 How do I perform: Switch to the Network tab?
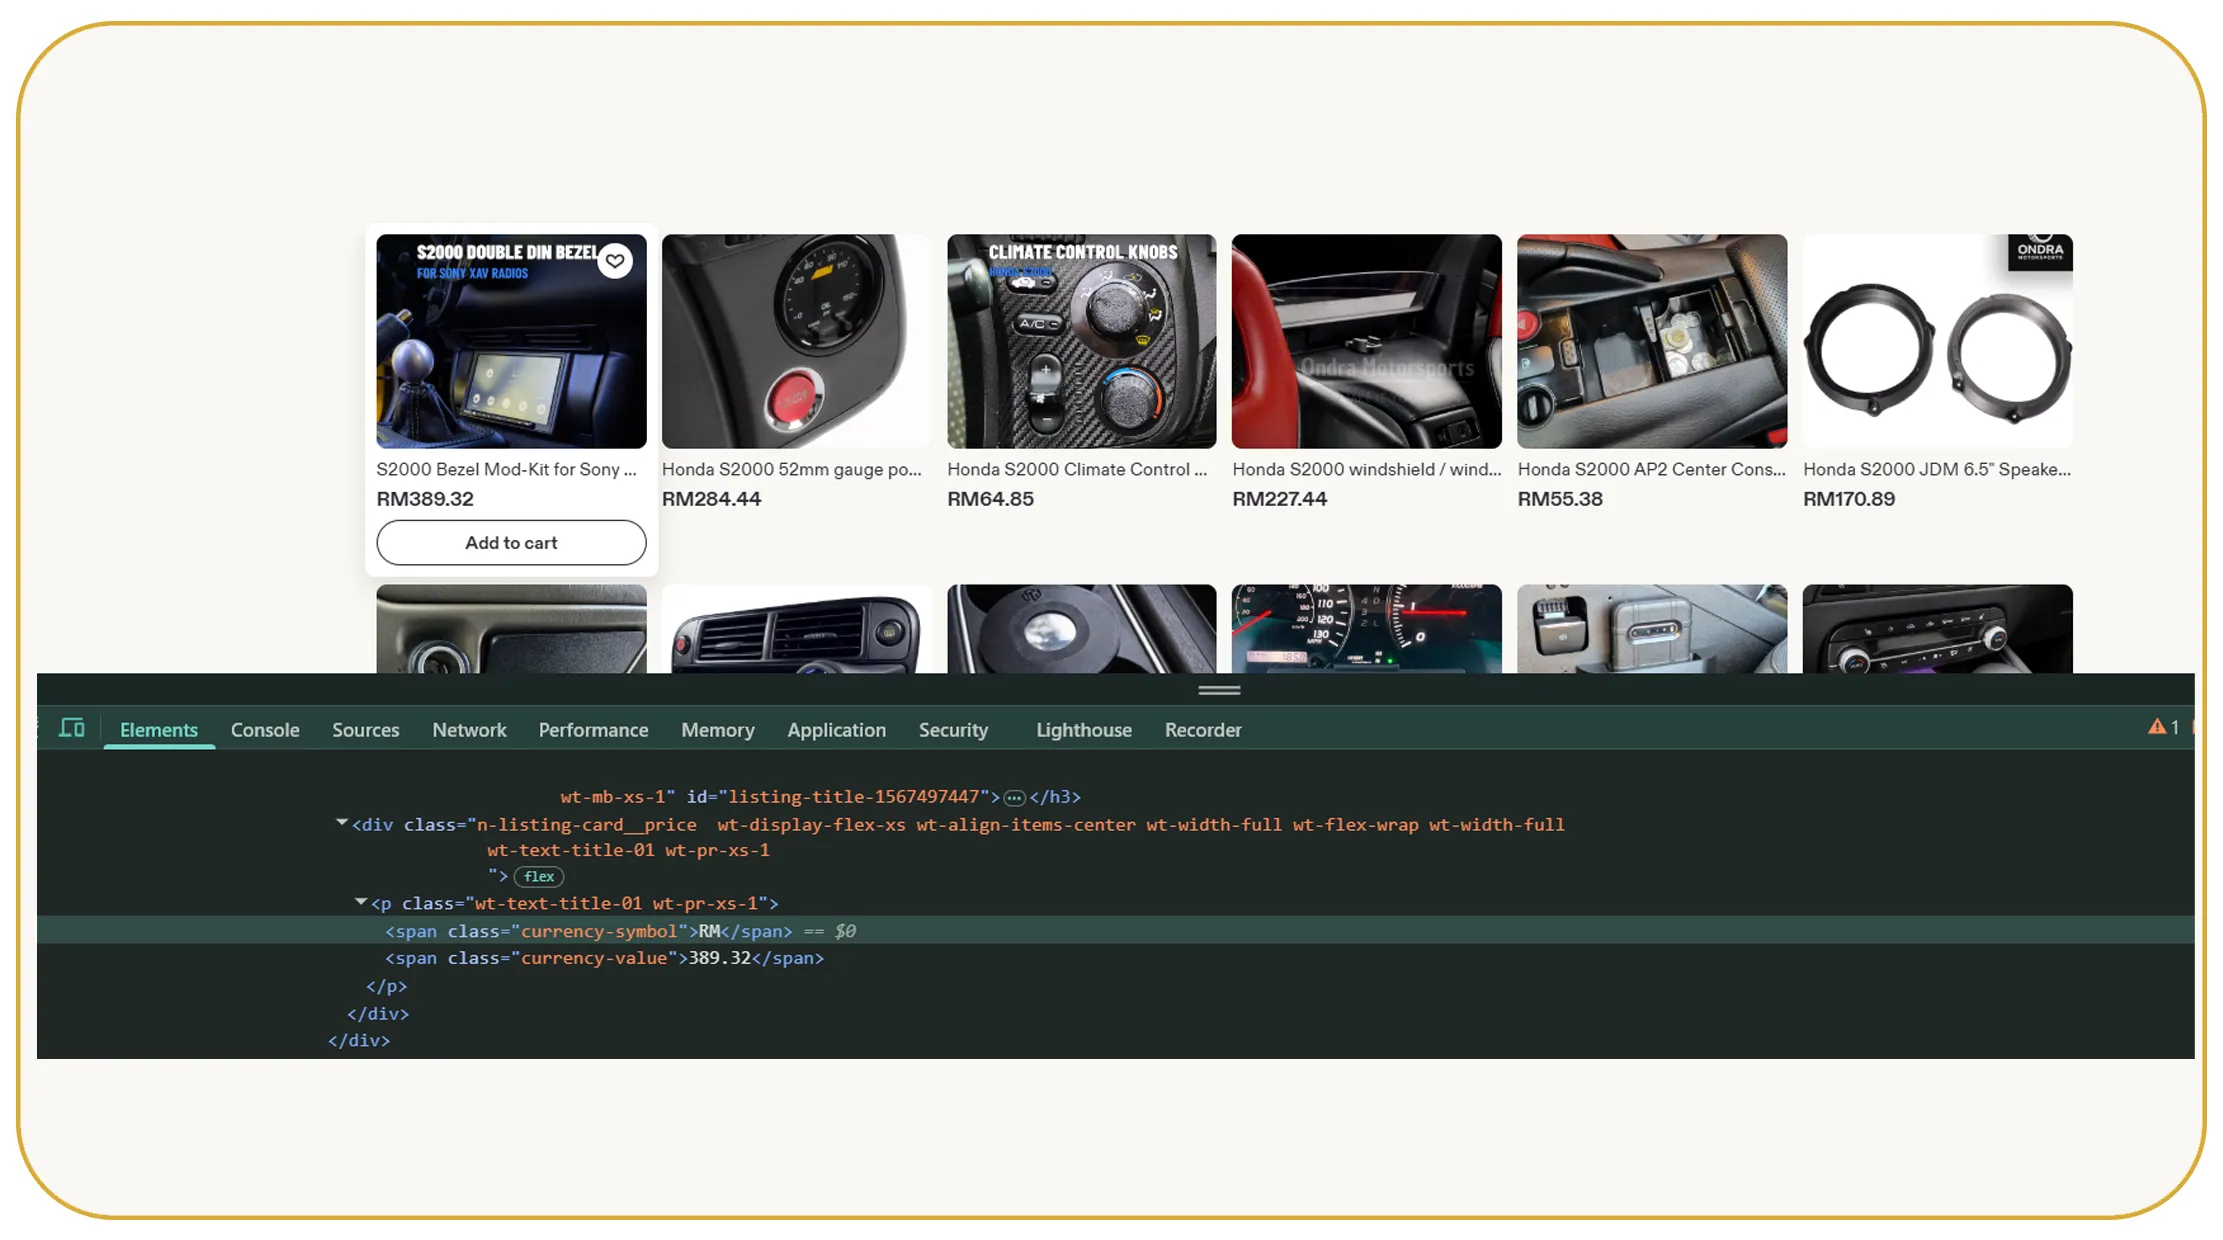469,730
